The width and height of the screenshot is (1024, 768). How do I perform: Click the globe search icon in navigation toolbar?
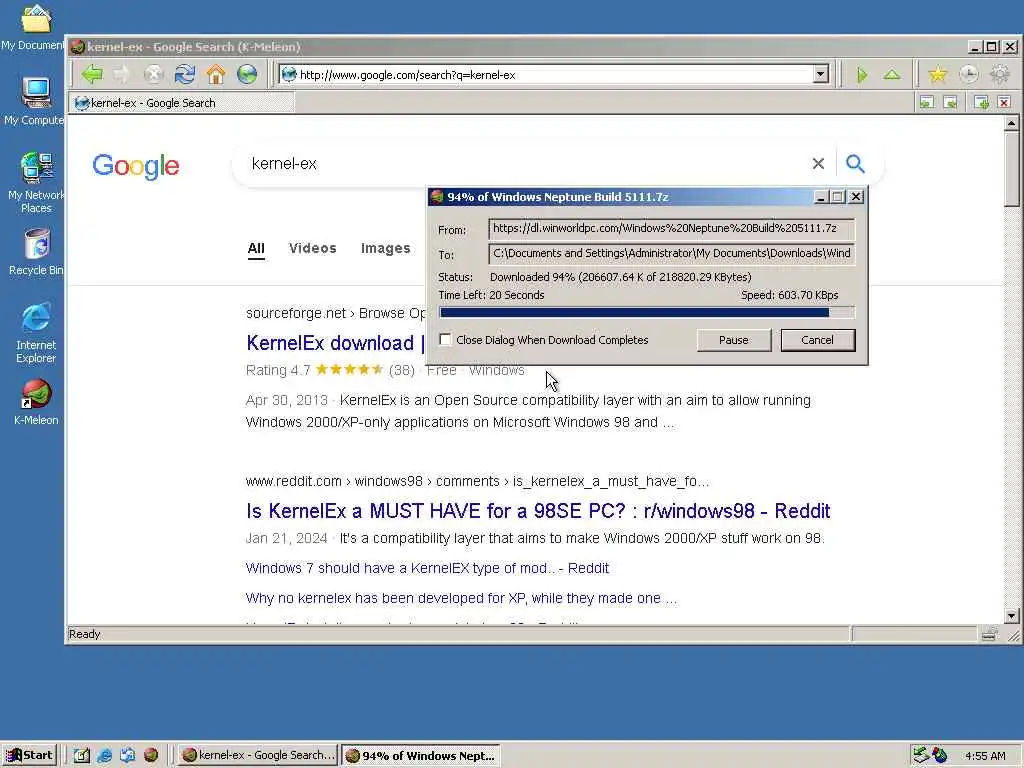pos(247,74)
